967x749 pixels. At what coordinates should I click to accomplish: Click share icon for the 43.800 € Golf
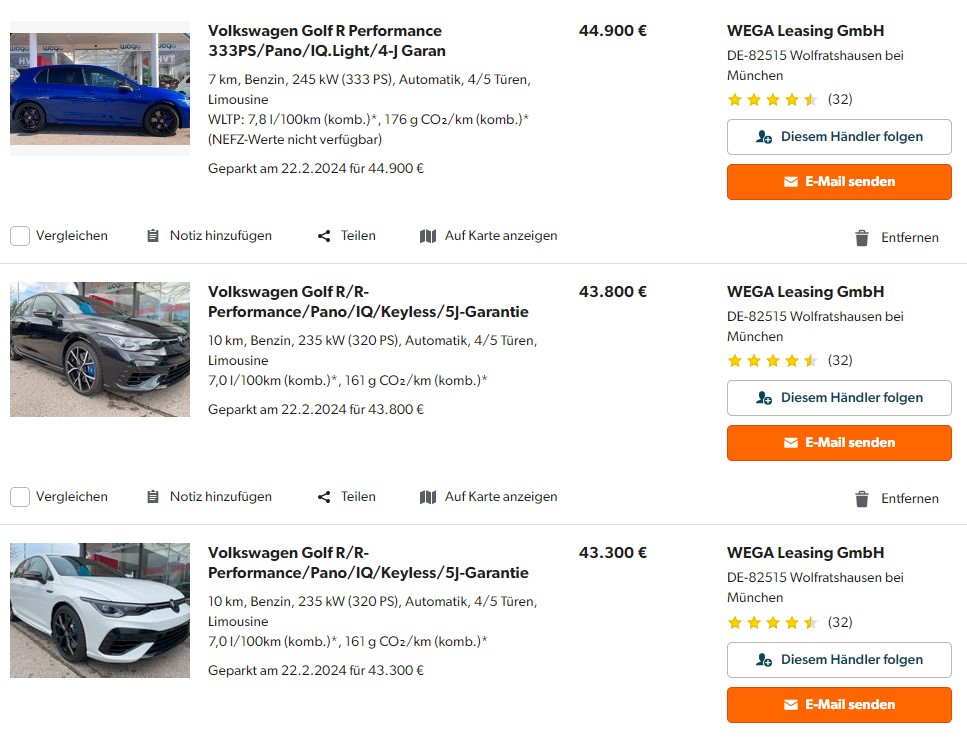click(324, 497)
